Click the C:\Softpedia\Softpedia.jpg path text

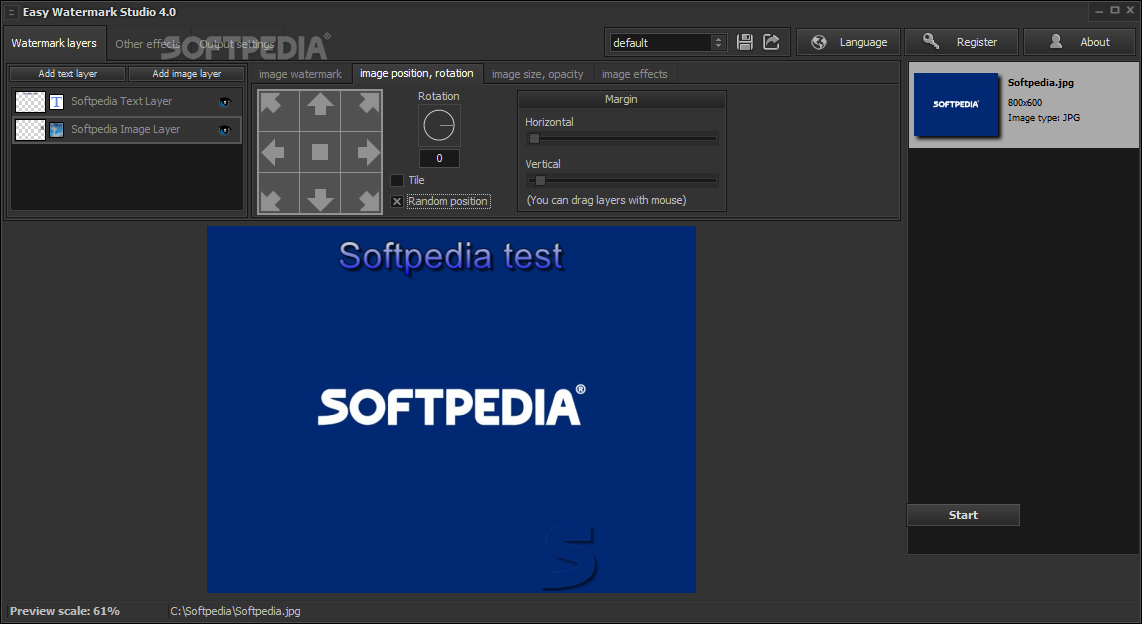click(235, 611)
